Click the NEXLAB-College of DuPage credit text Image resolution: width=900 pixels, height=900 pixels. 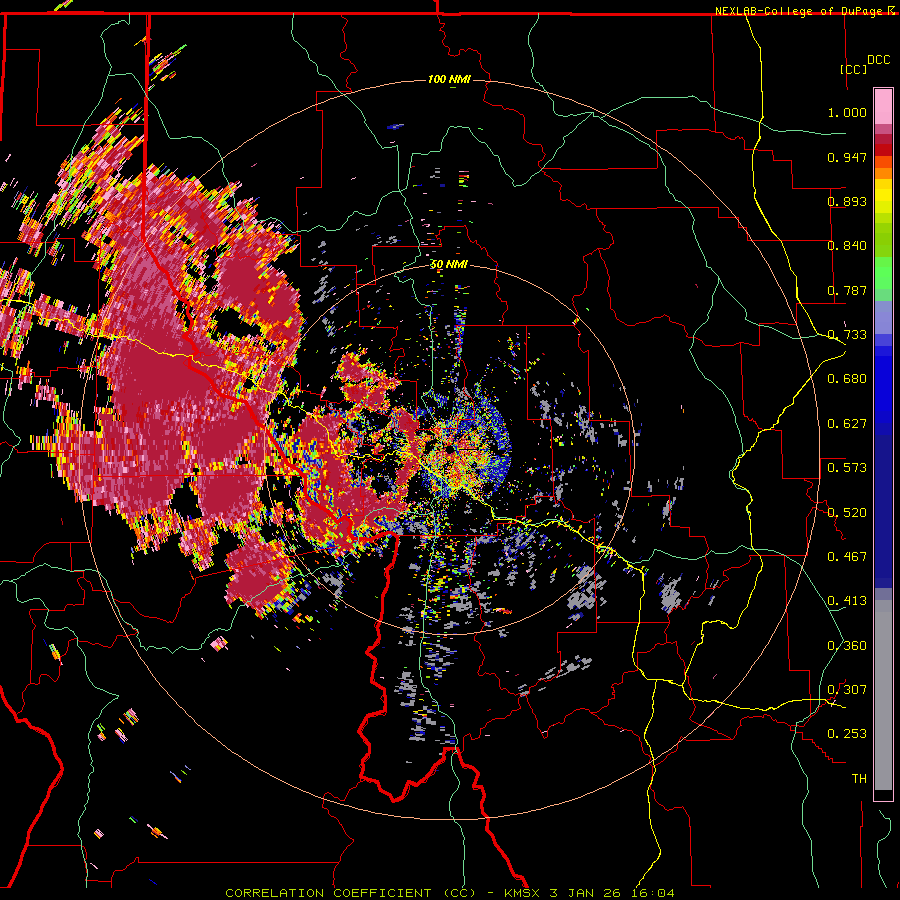pyautogui.click(x=798, y=11)
